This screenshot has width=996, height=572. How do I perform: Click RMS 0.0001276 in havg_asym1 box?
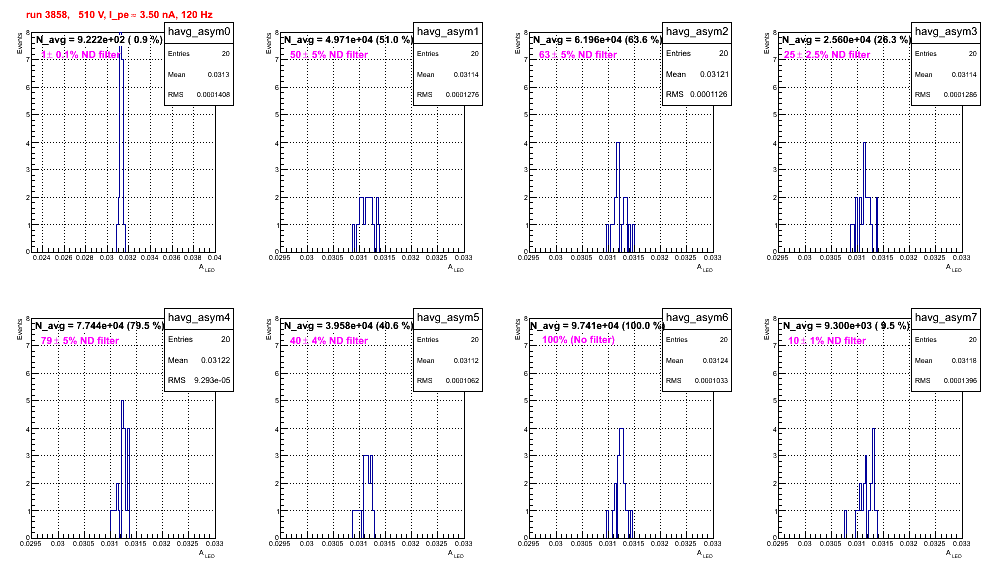(x=448, y=95)
